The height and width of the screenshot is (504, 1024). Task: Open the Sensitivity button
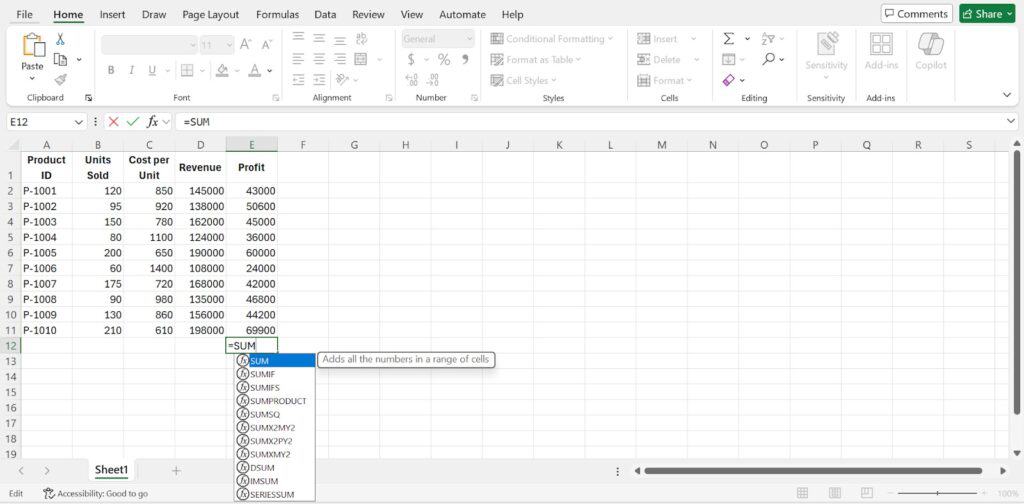point(826,54)
